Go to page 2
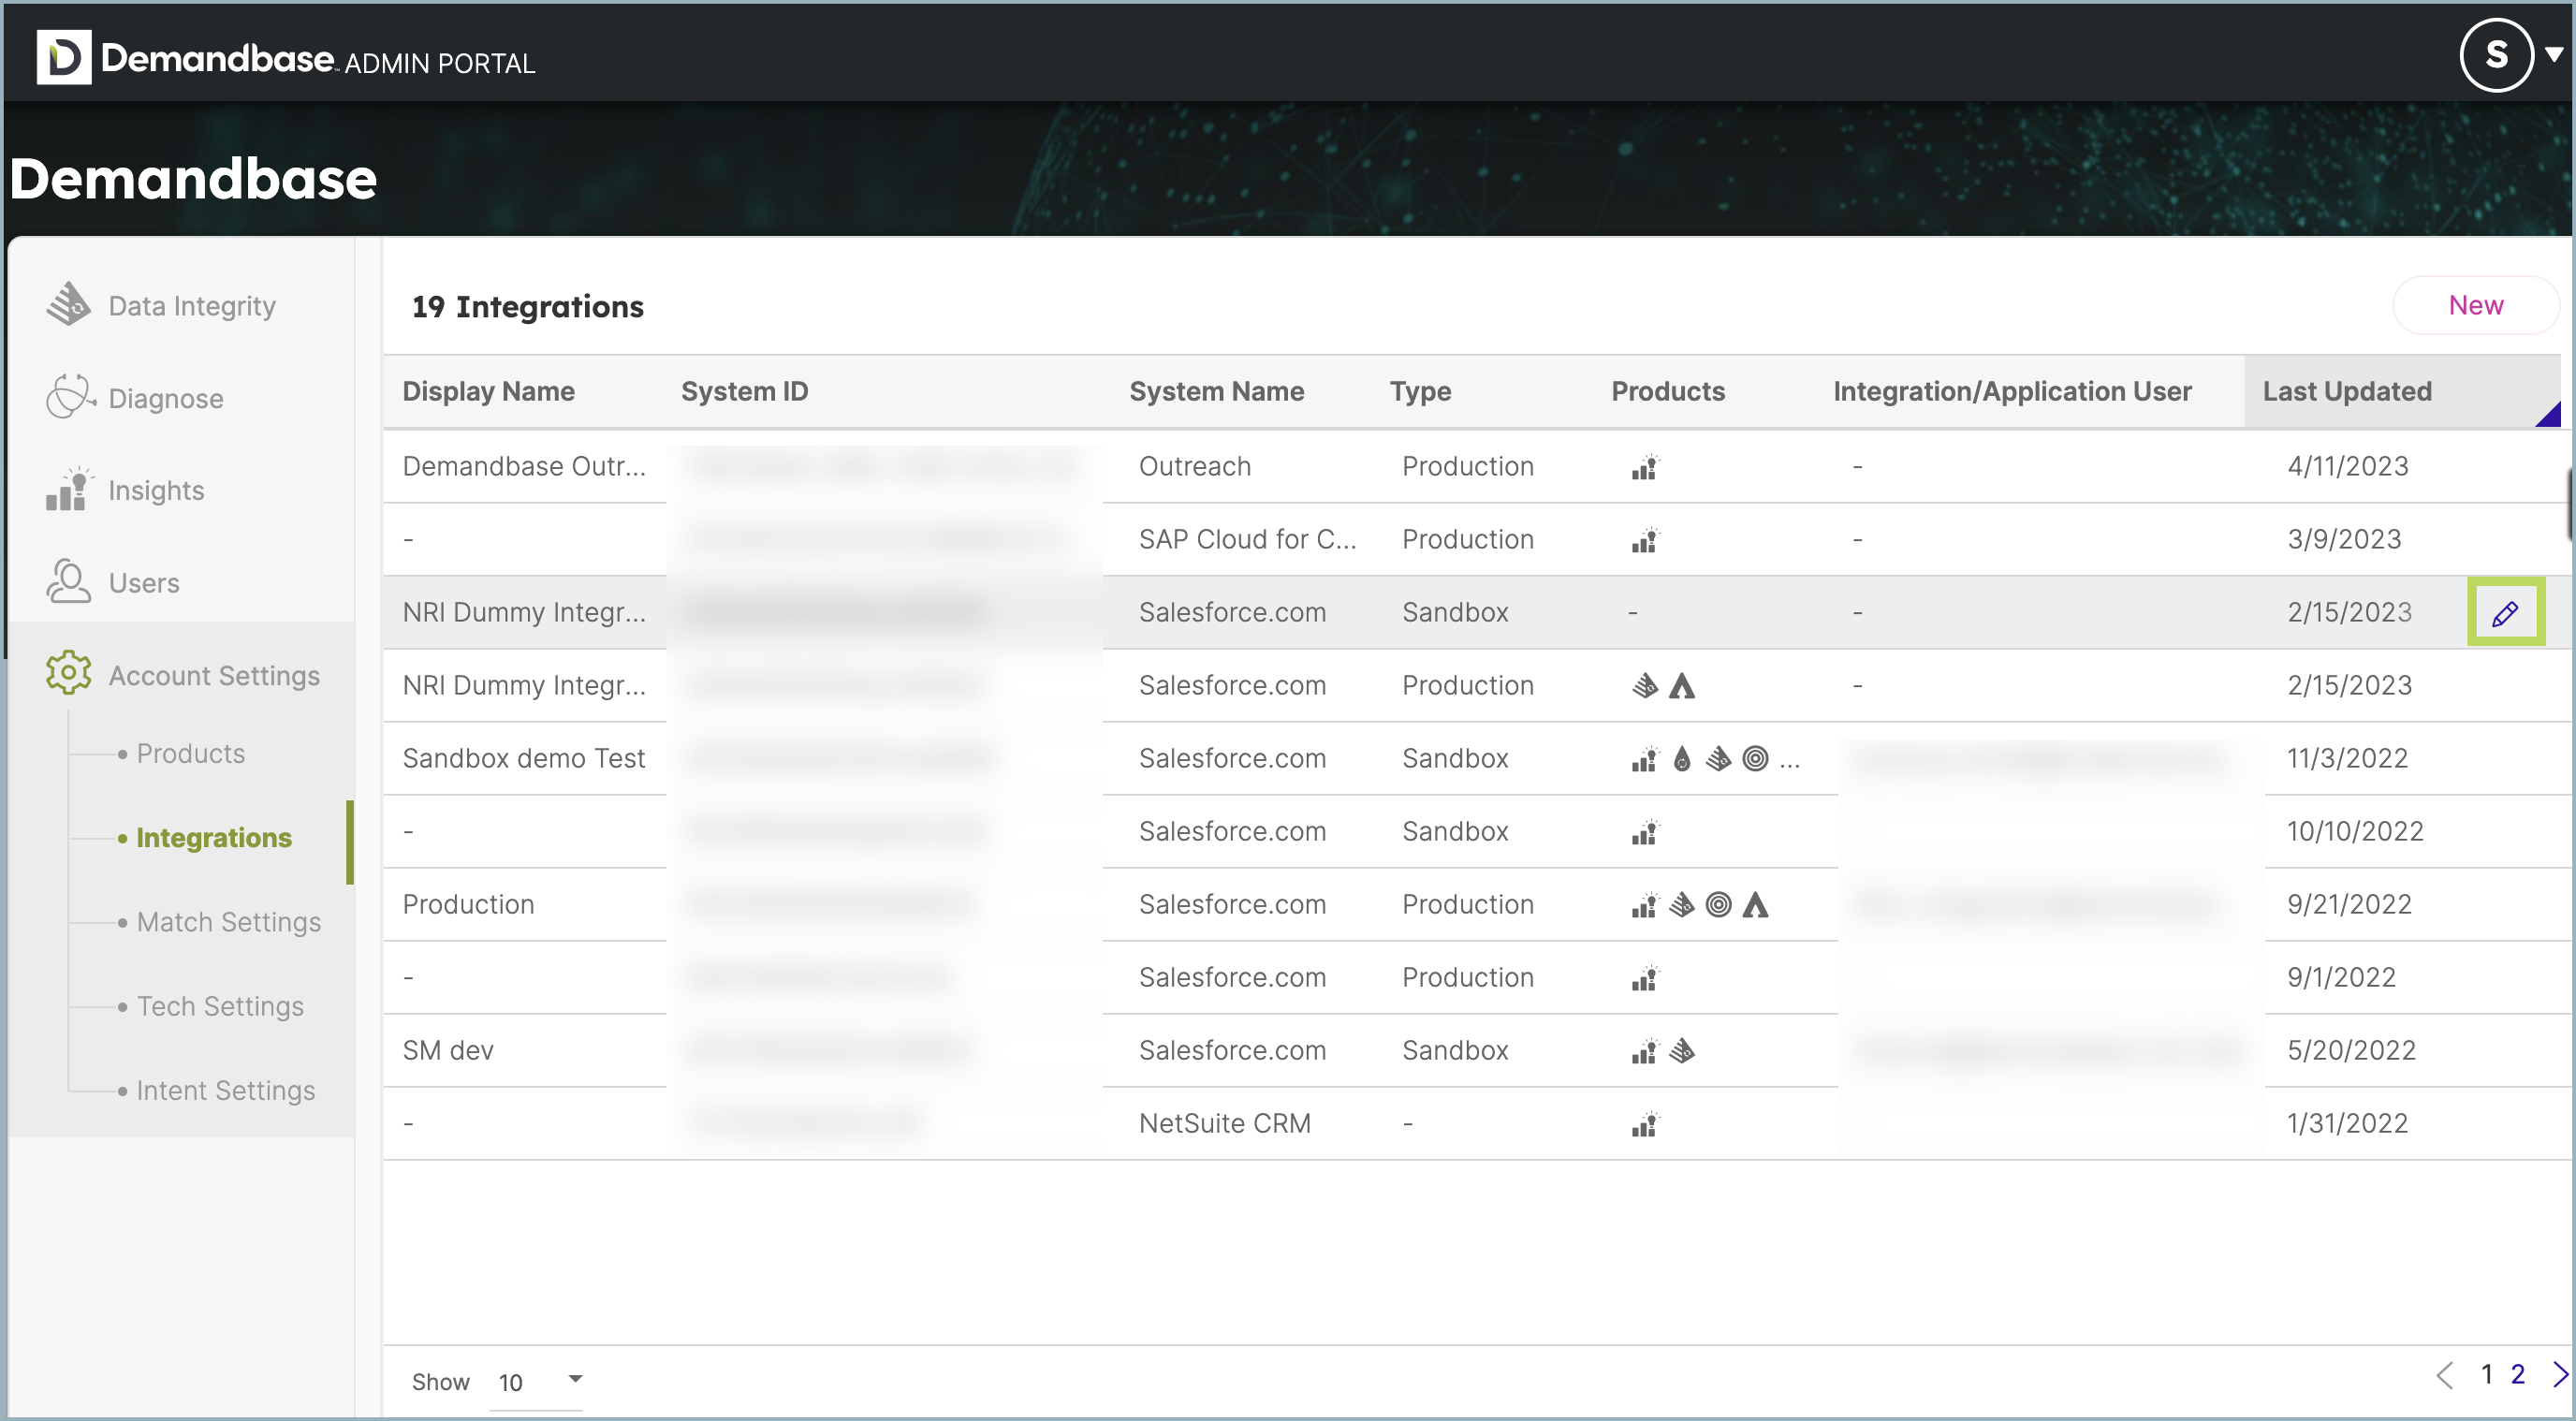2576x1421 pixels. (2518, 1374)
